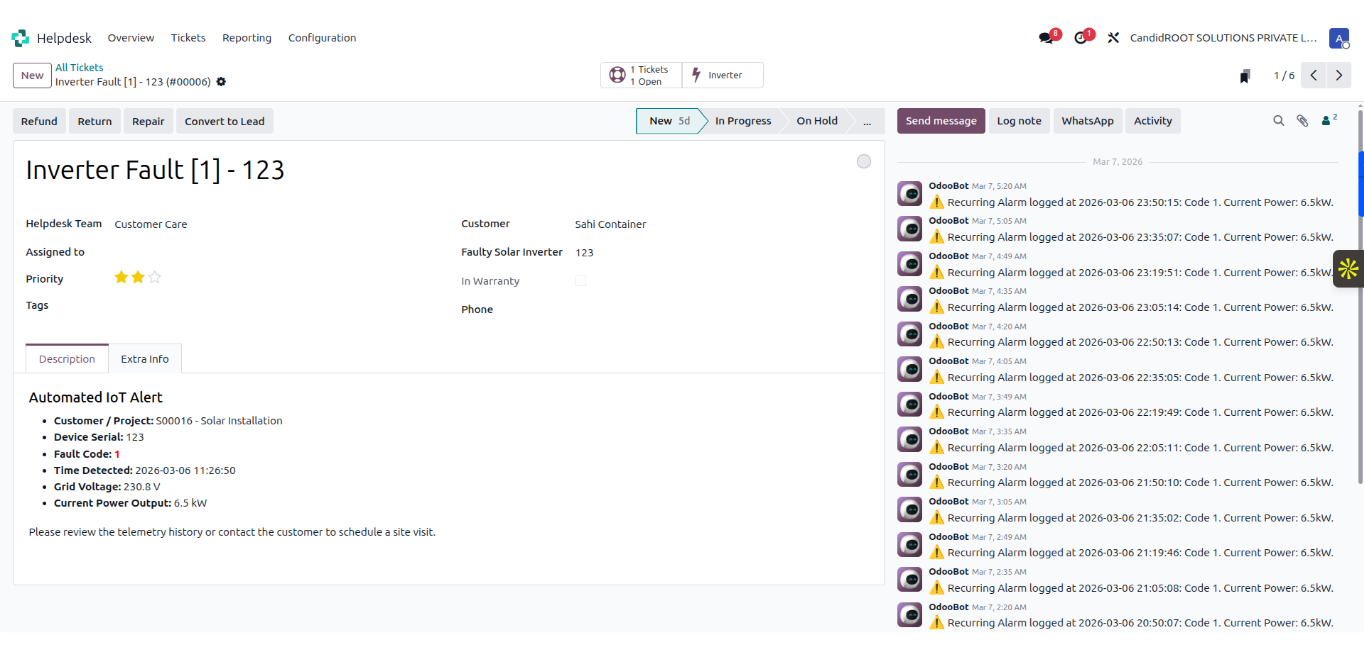Click the Grid Voltage 230.8 V line

[107, 487]
